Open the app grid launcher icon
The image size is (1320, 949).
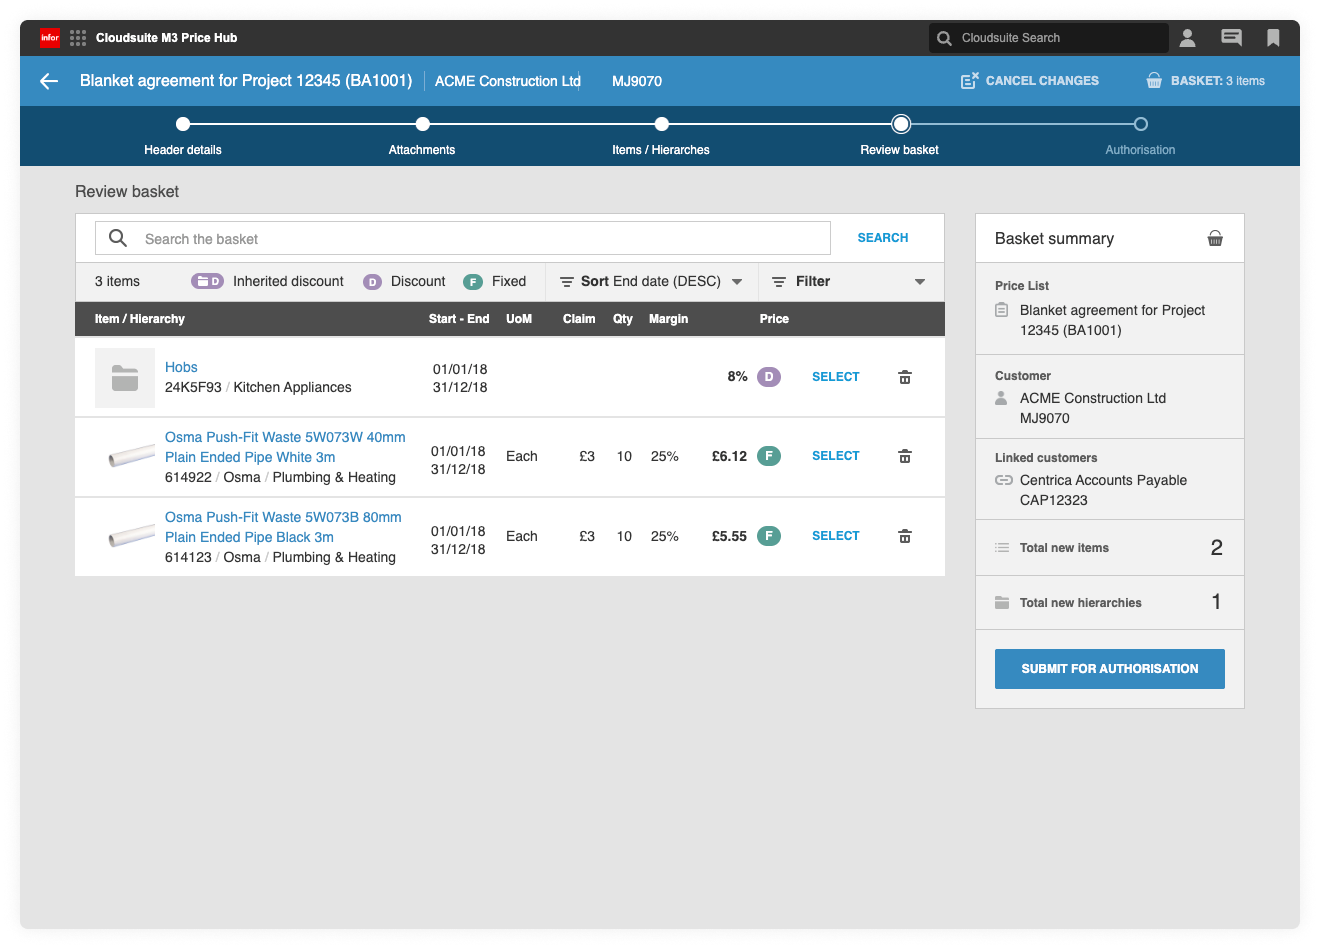click(x=78, y=38)
